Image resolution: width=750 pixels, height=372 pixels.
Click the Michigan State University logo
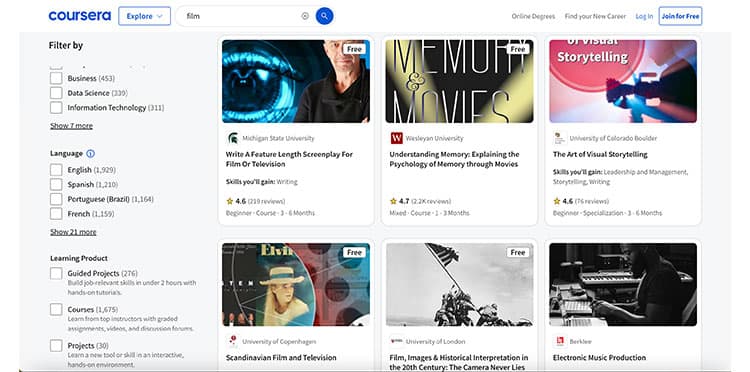(233, 139)
